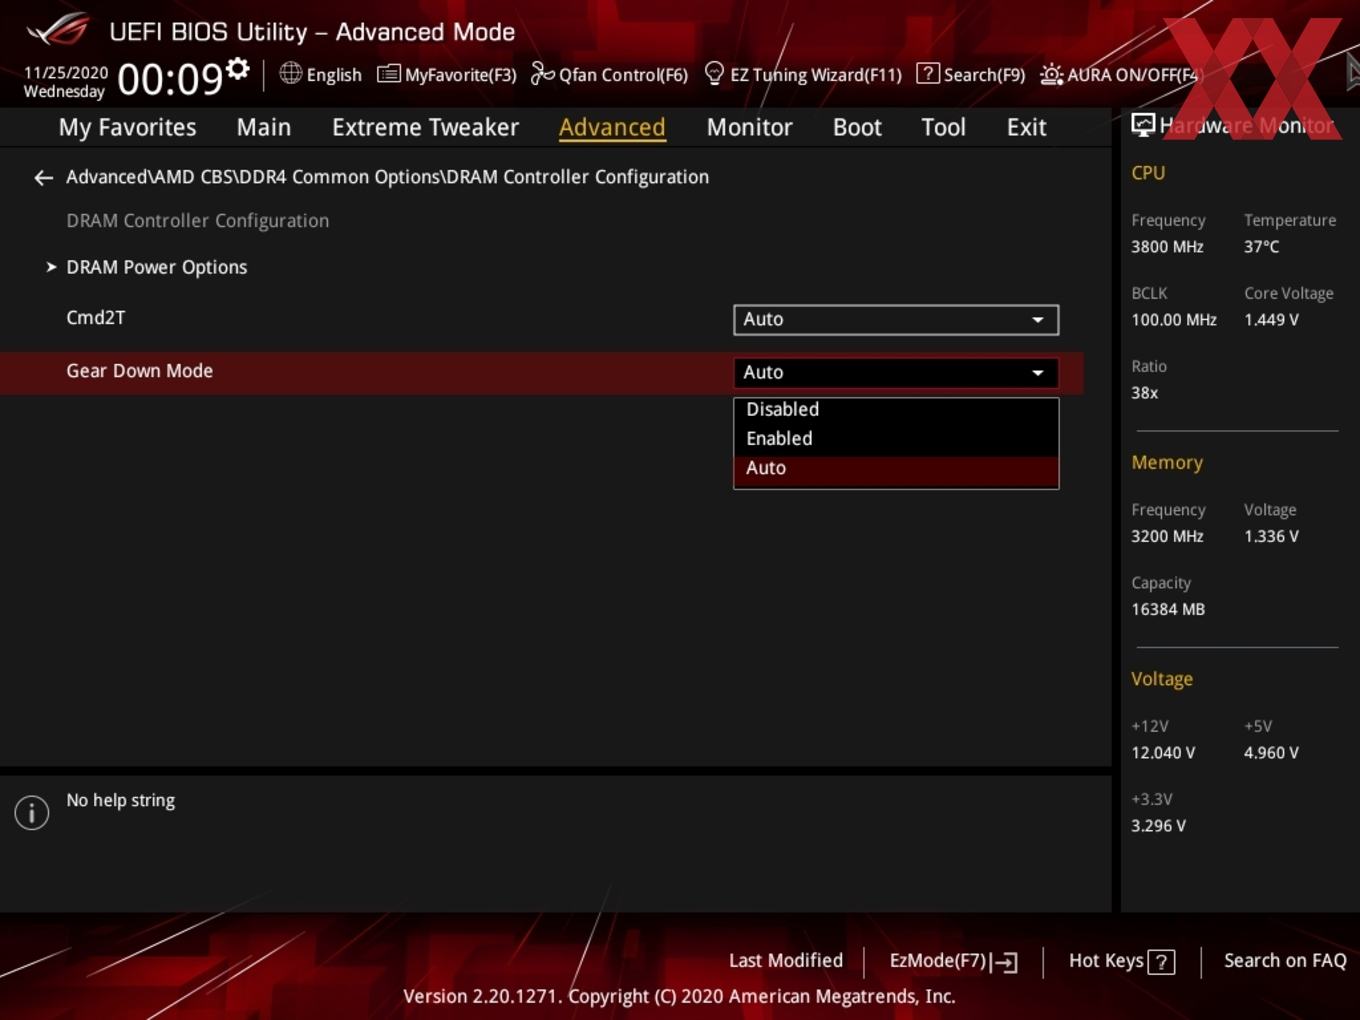Click memory voltage 1.336 V value
This screenshot has height=1020, width=1360.
[1271, 536]
